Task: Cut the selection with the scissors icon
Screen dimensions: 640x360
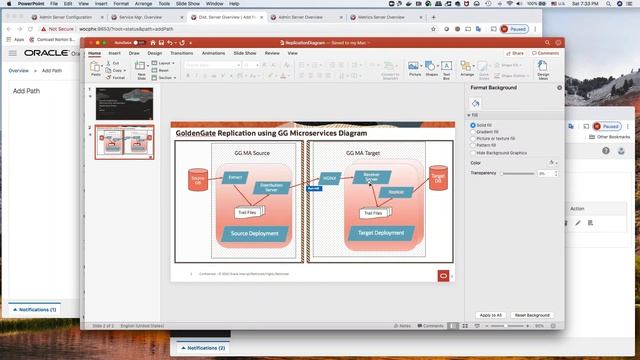Action: tap(109, 63)
